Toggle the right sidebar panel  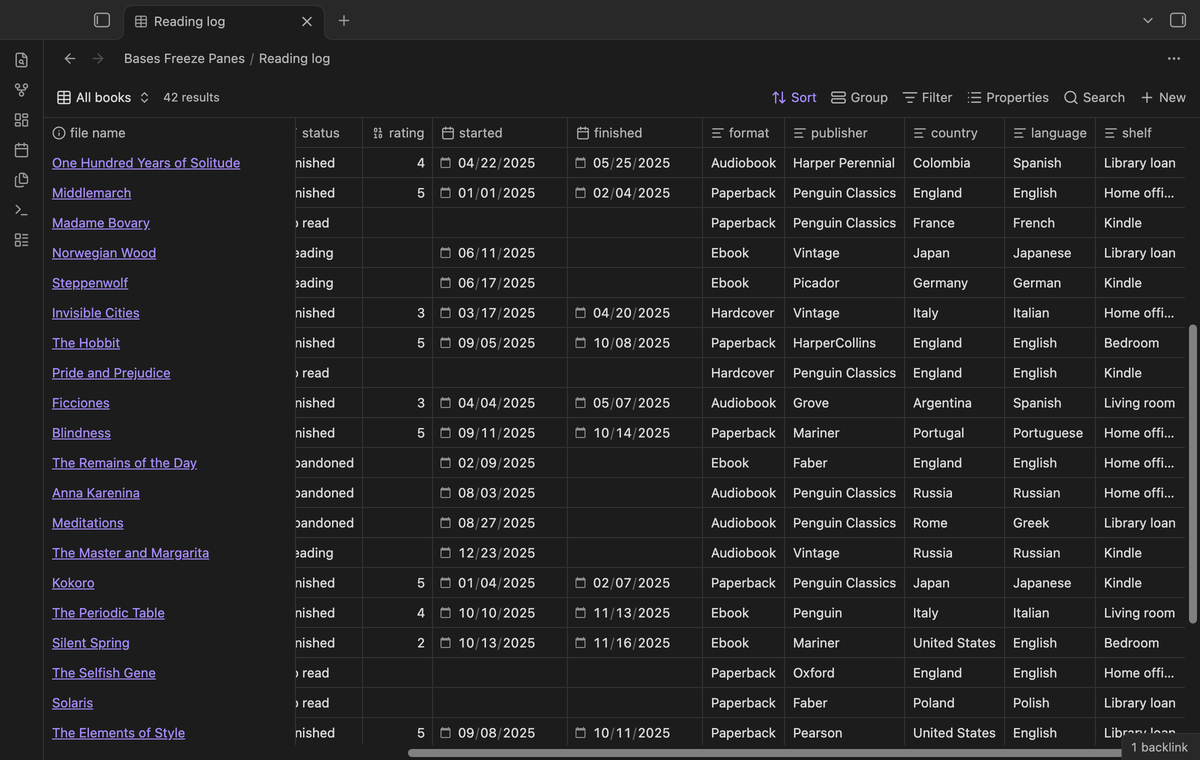(1178, 20)
